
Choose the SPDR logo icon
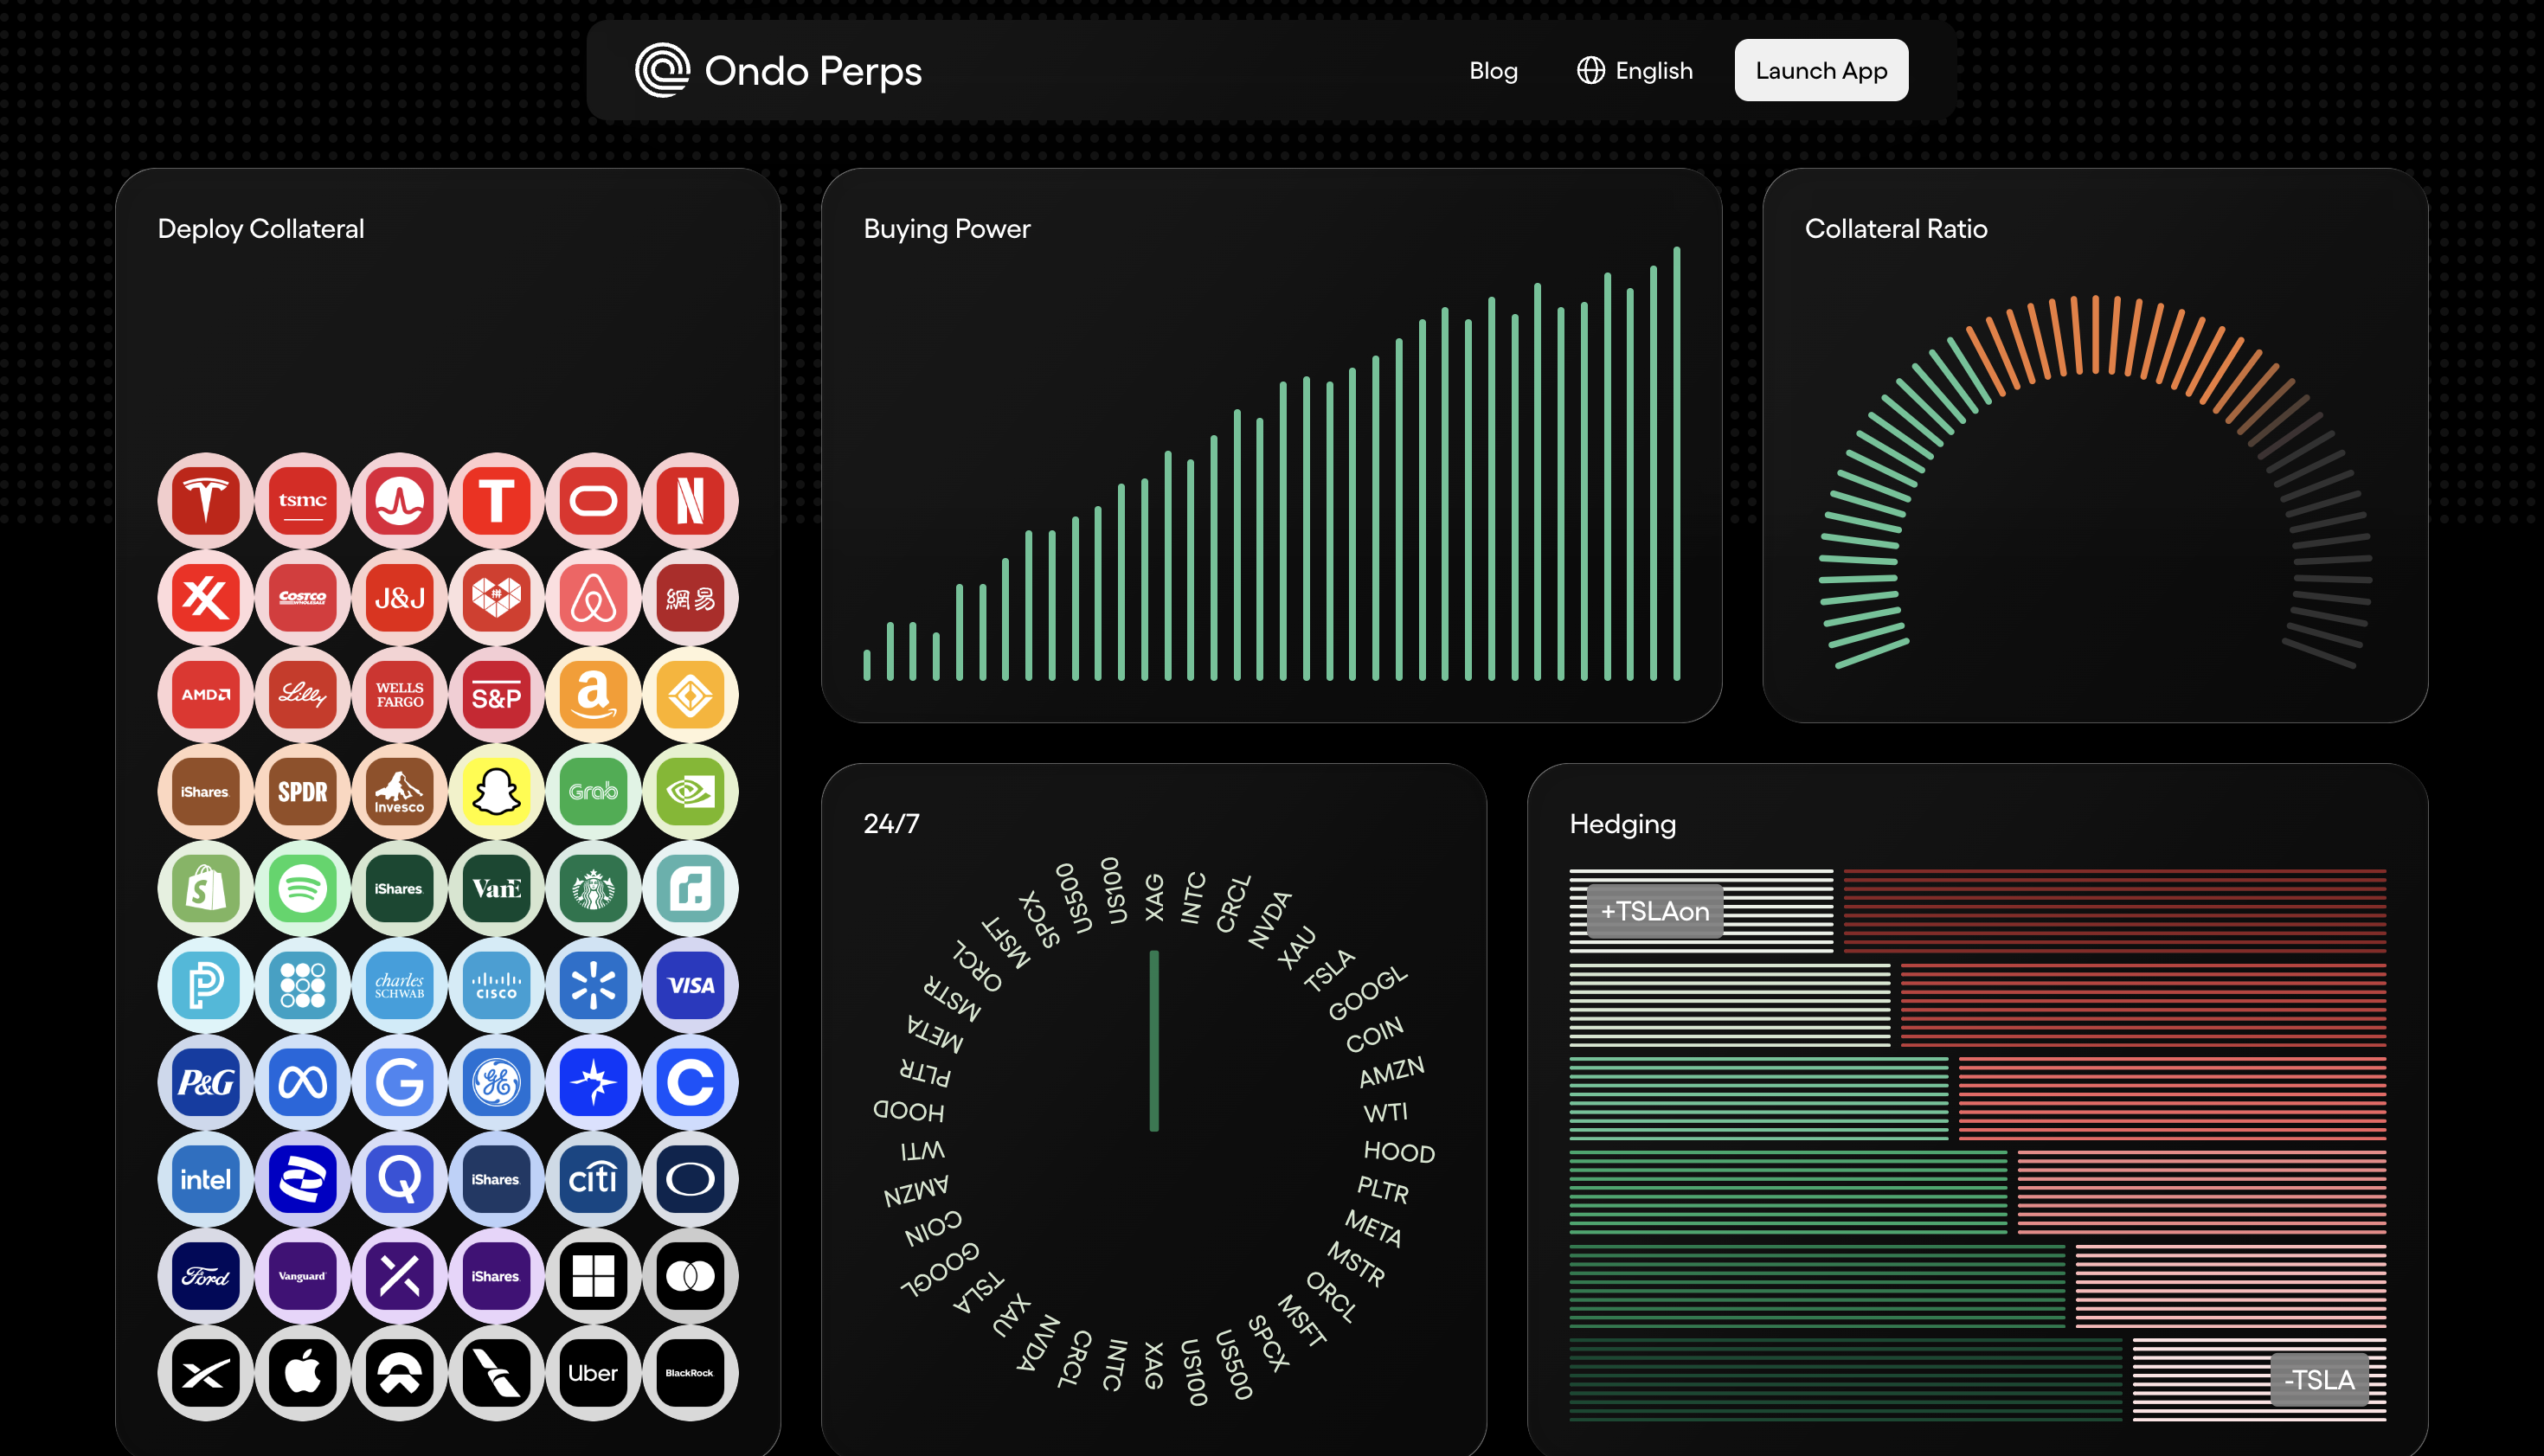point(302,791)
